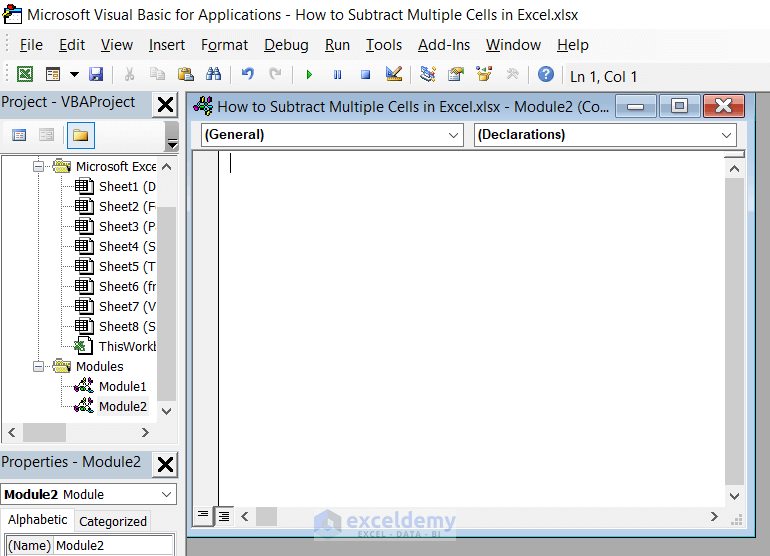The width and height of the screenshot is (770, 556).
Task: Select Module2 in Modules folder
Action: (110, 407)
